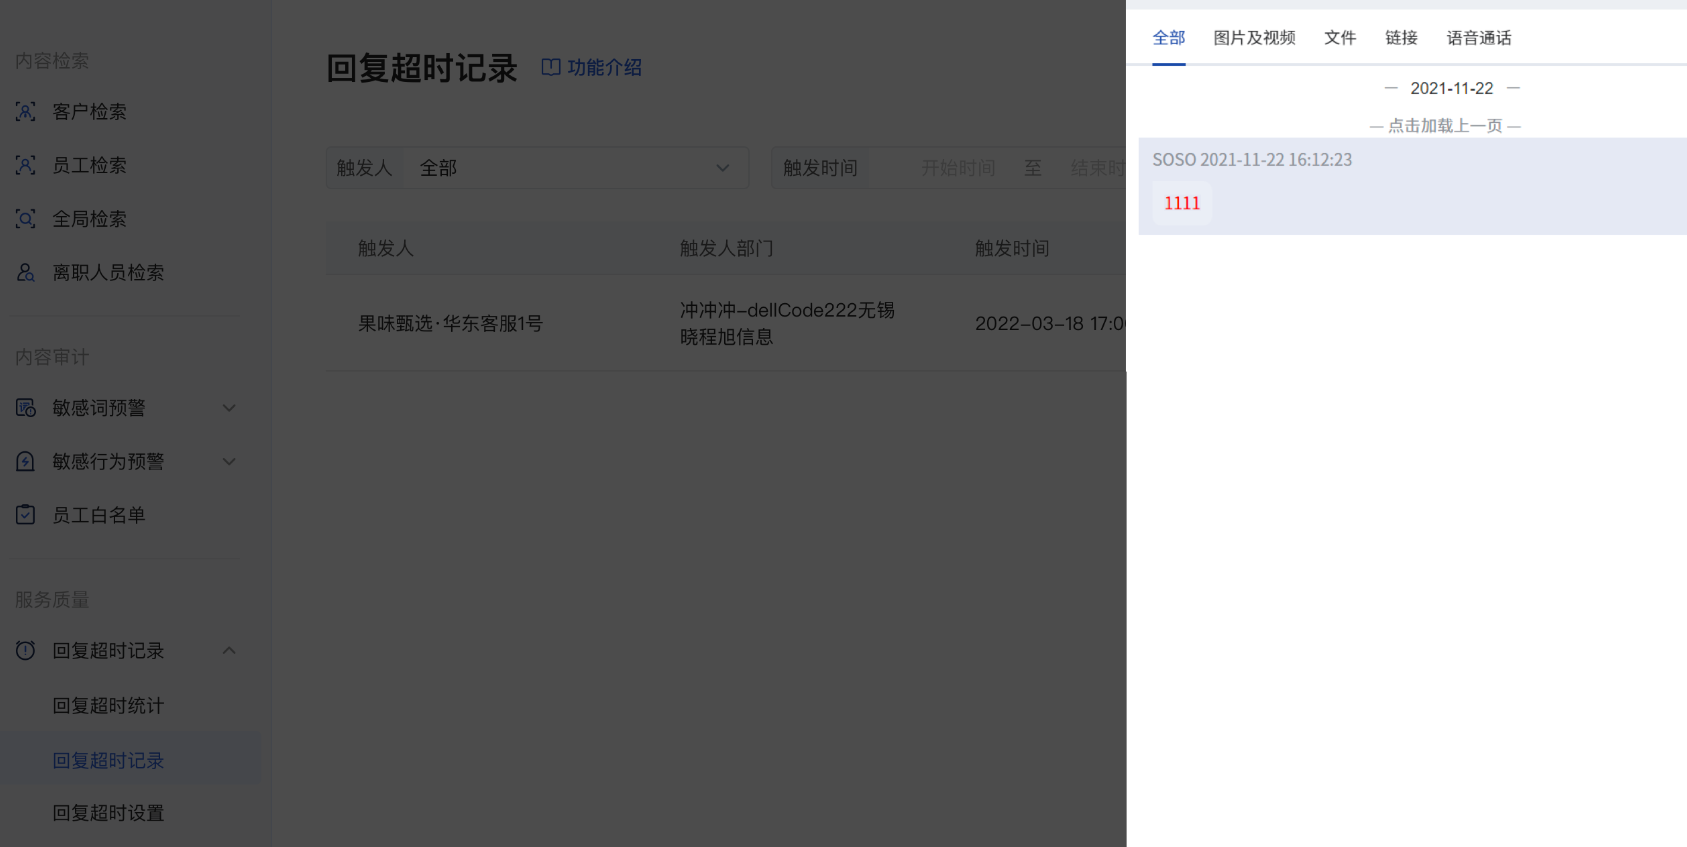Click the 触发人部门 column header
The image size is (1687, 847).
(727, 248)
